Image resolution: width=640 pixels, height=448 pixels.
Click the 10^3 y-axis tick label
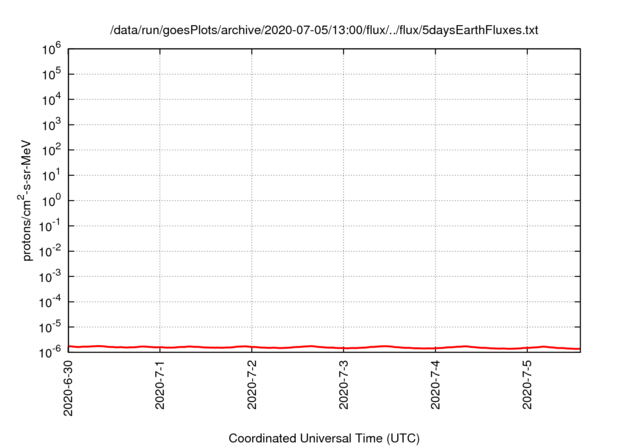(51, 124)
